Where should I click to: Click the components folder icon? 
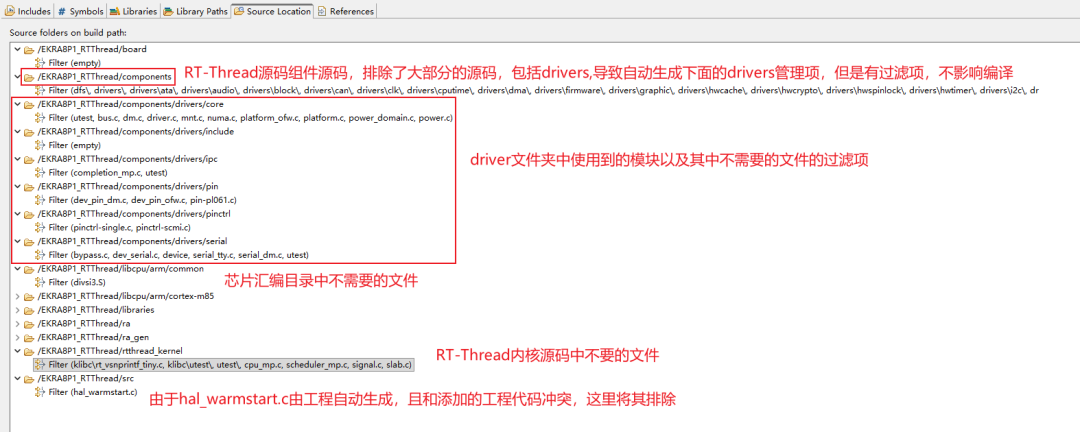(29, 76)
